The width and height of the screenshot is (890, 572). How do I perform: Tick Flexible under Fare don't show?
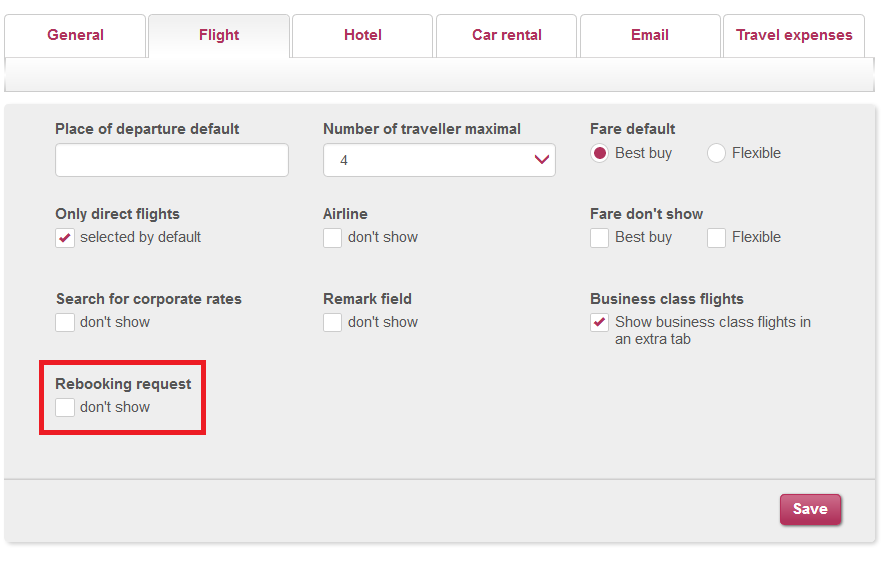[x=716, y=238]
